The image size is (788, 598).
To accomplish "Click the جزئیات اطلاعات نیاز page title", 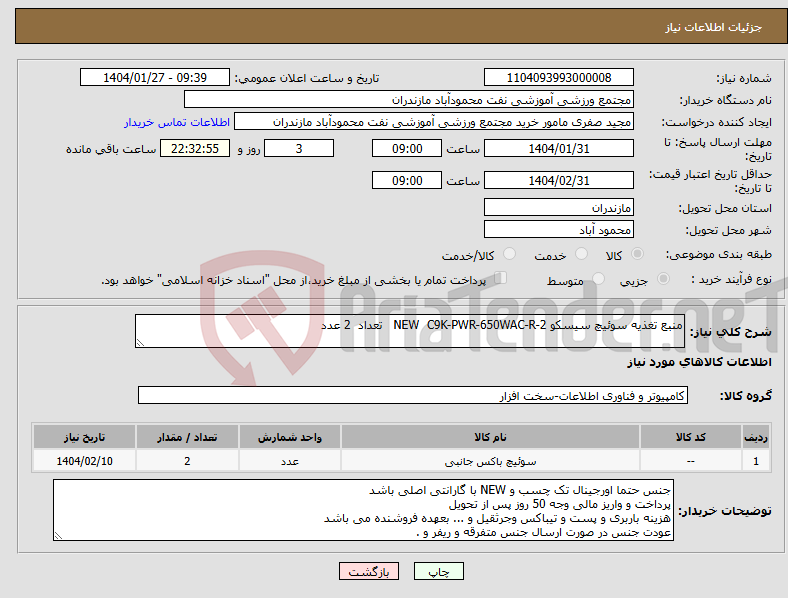I will (714, 27).
